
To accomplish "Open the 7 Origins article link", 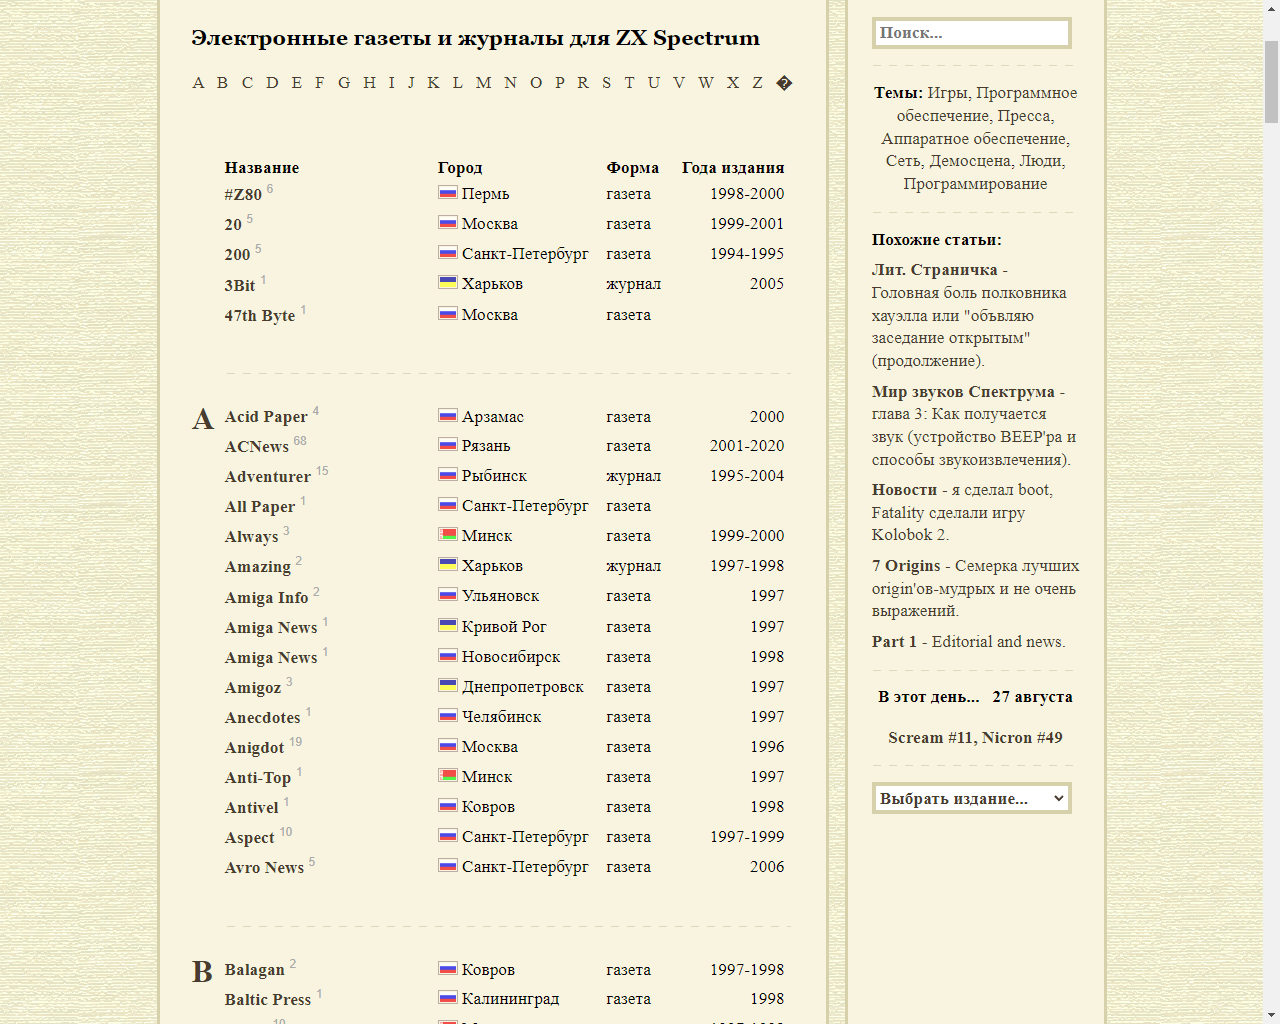I will point(906,566).
